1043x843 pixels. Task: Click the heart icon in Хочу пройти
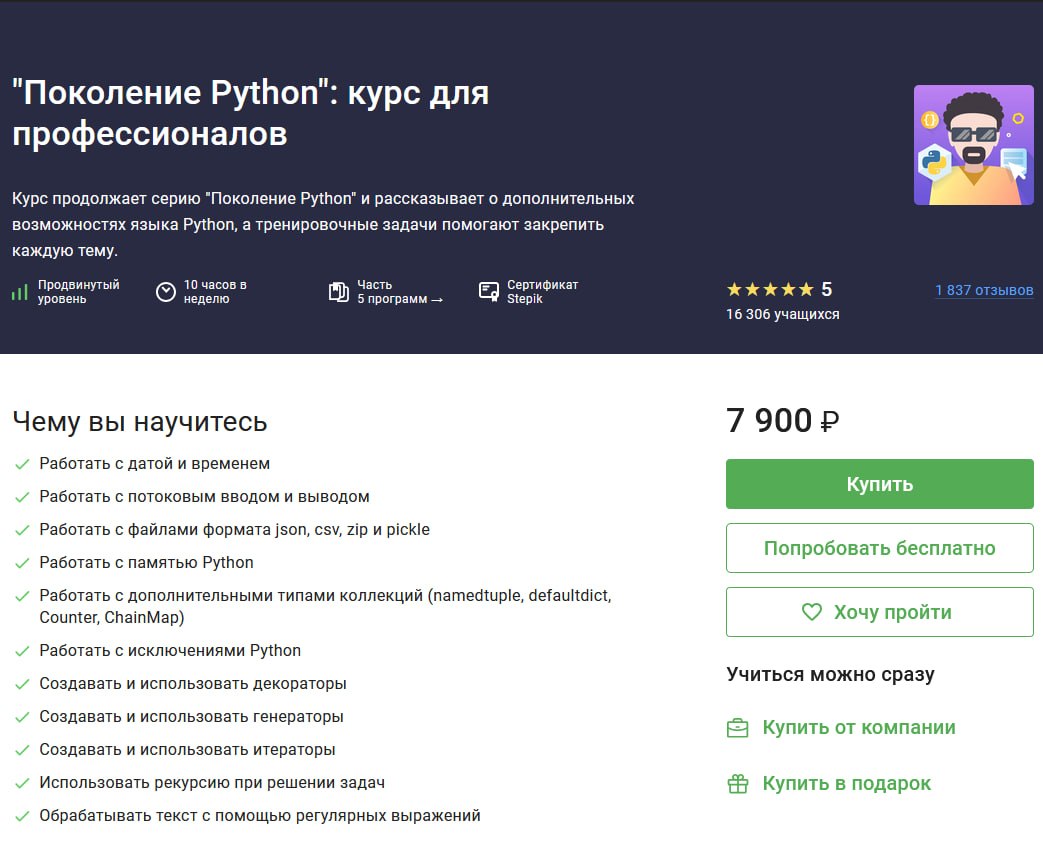pos(812,611)
